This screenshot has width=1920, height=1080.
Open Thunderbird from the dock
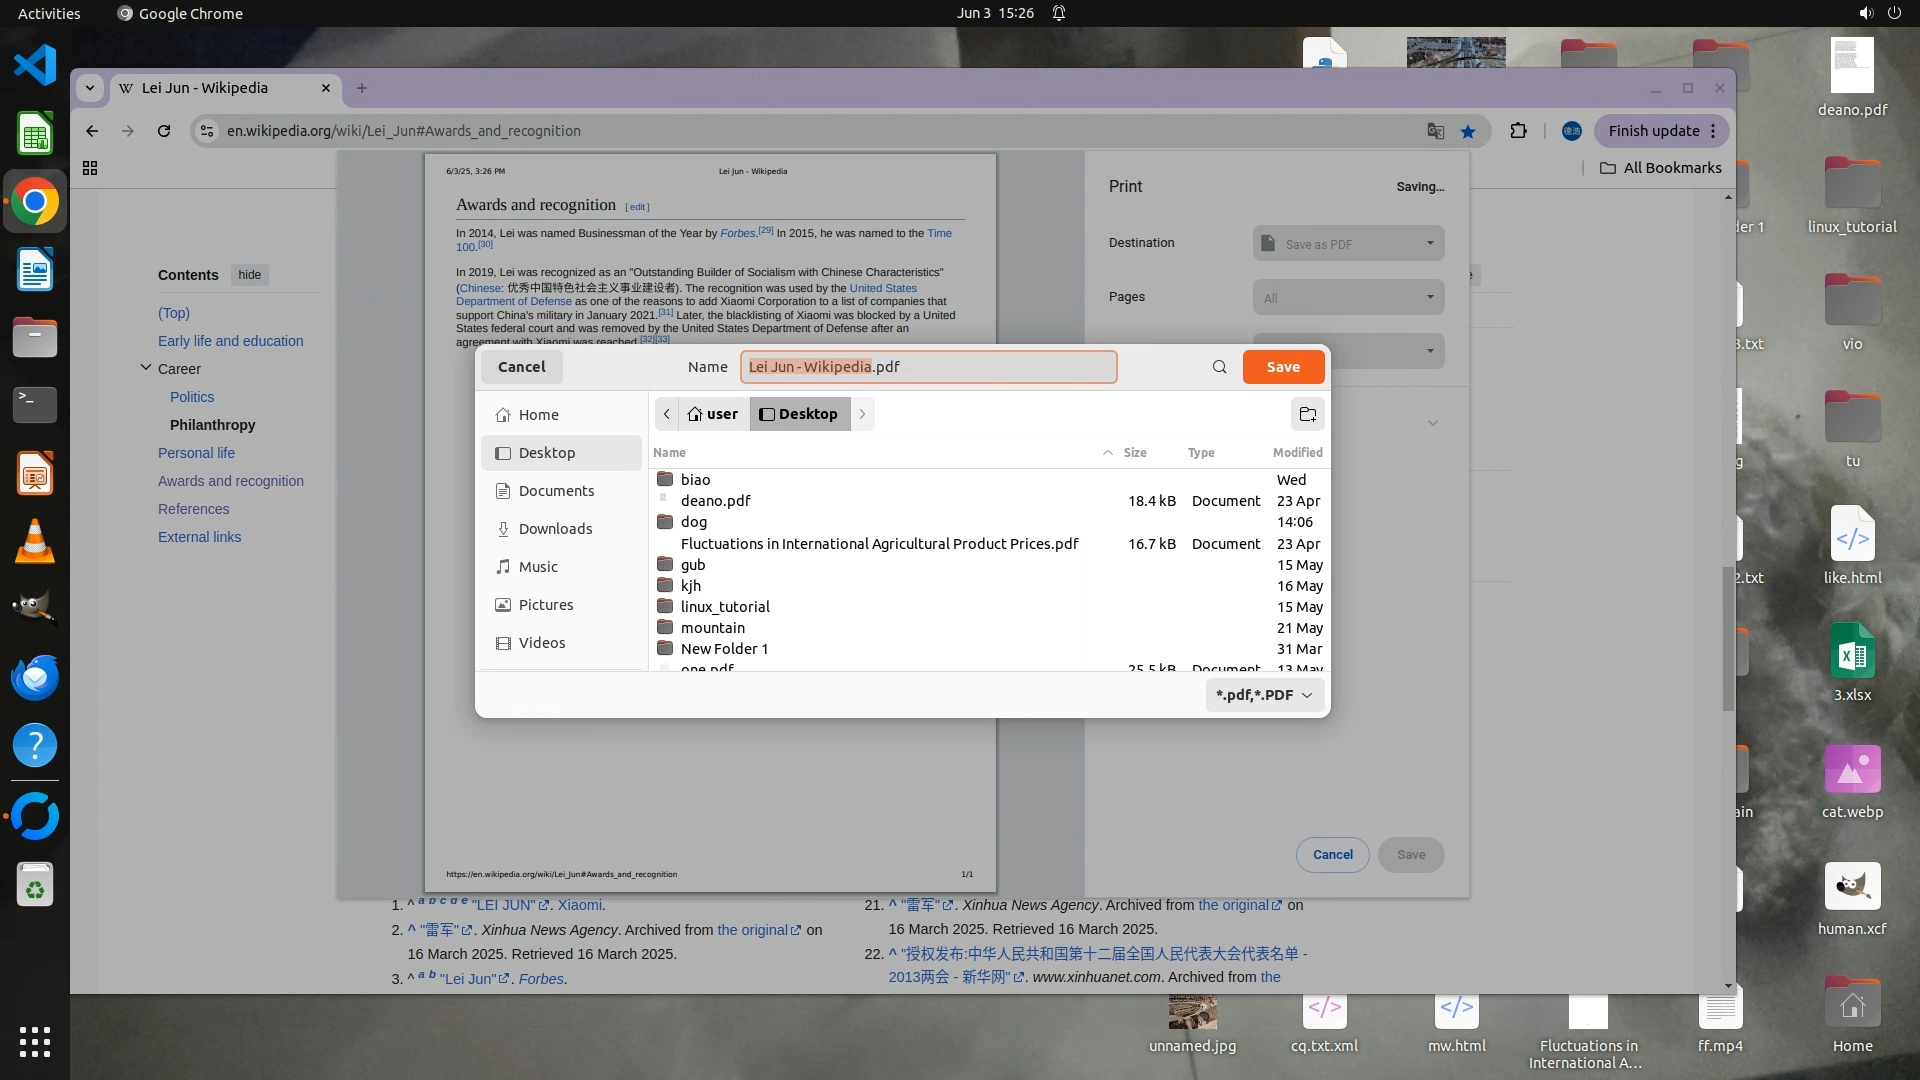coord(35,677)
